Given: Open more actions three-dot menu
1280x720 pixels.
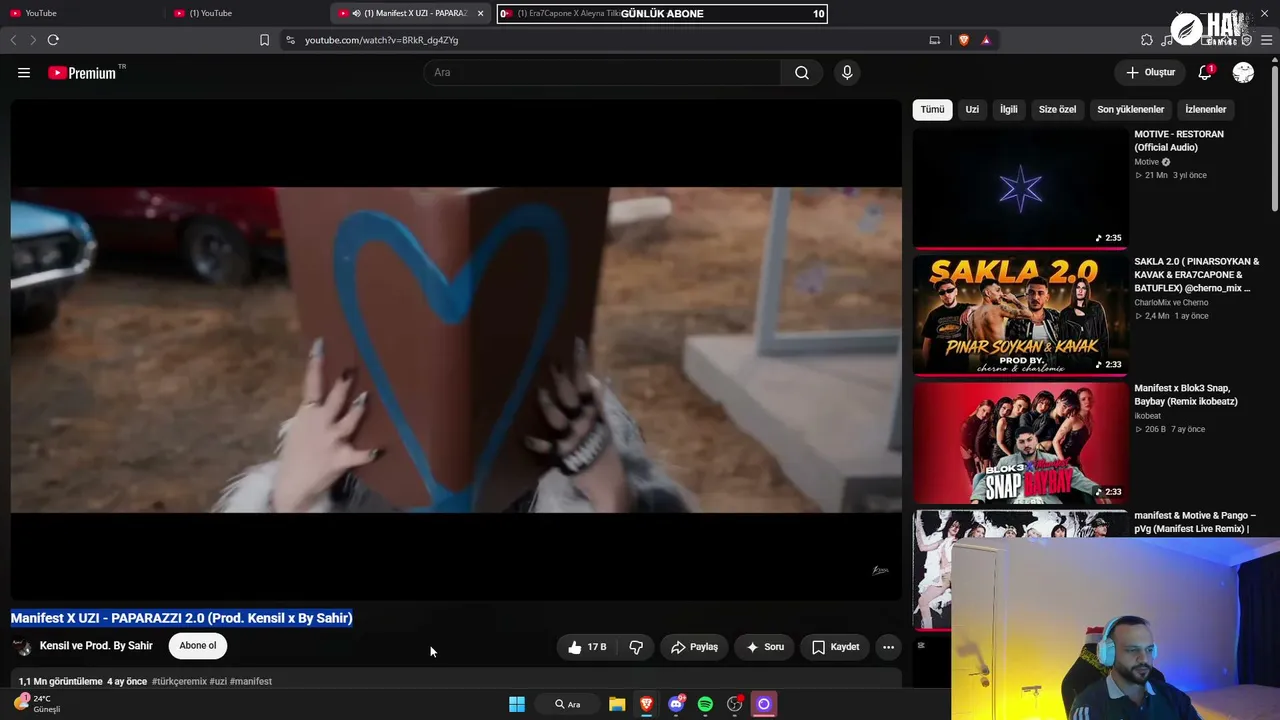Looking at the screenshot, I should pos(888,647).
